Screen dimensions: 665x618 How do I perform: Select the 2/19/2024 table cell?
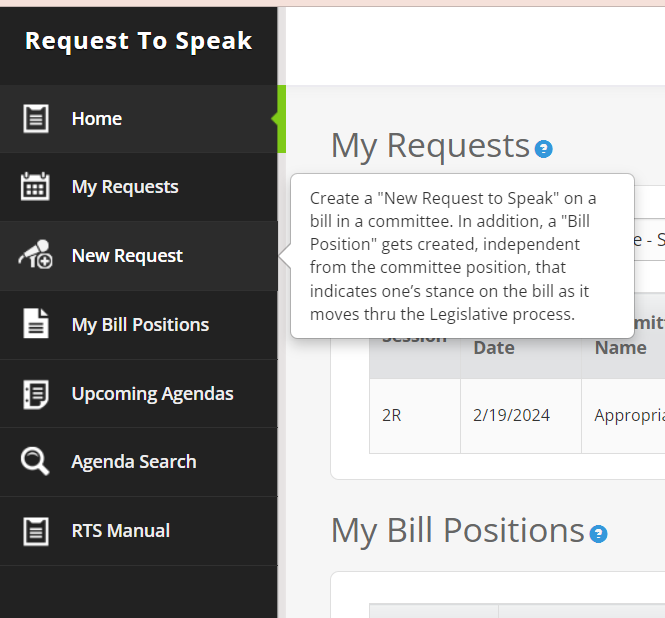coord(521,416)
